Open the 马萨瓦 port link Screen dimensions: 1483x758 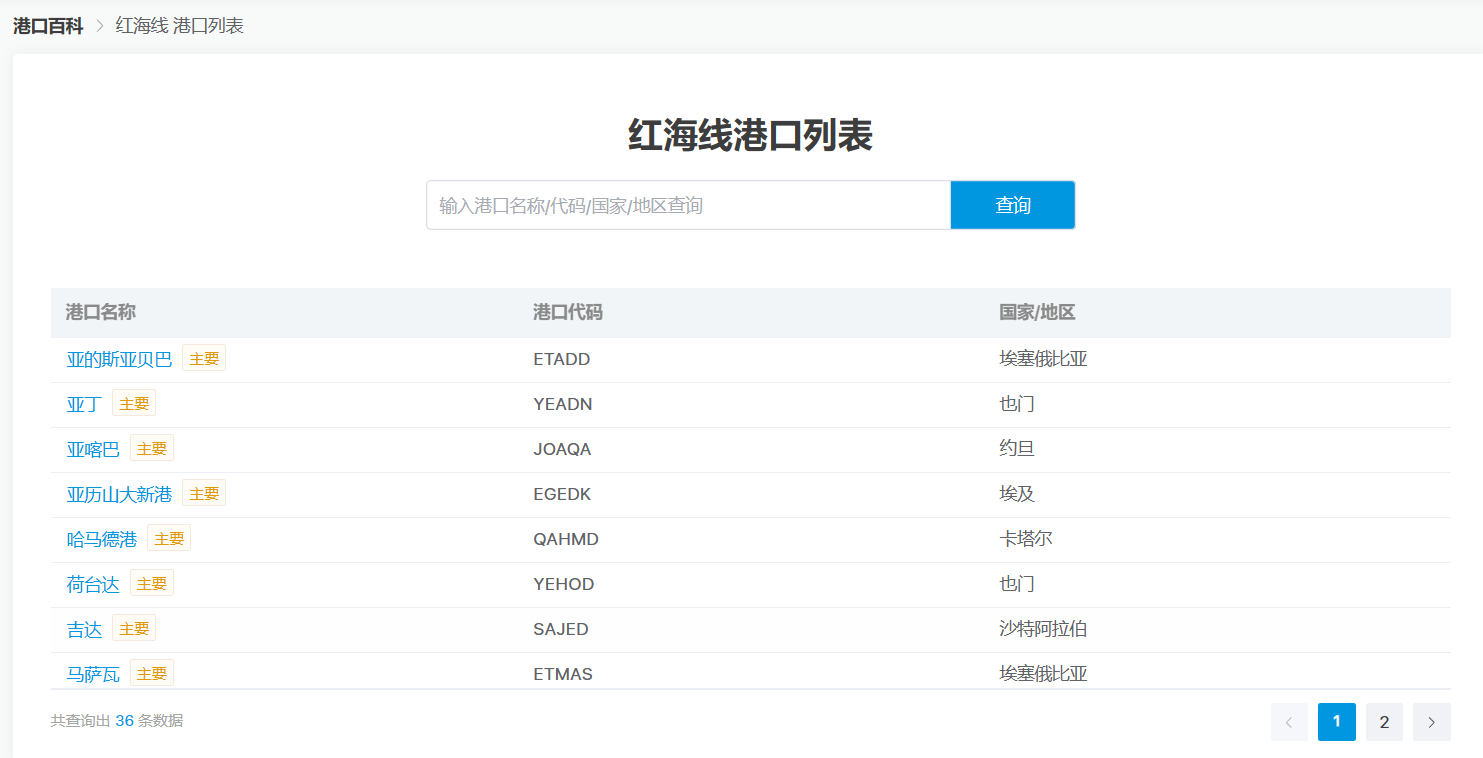pyautogui.click(x=93, y=674)
